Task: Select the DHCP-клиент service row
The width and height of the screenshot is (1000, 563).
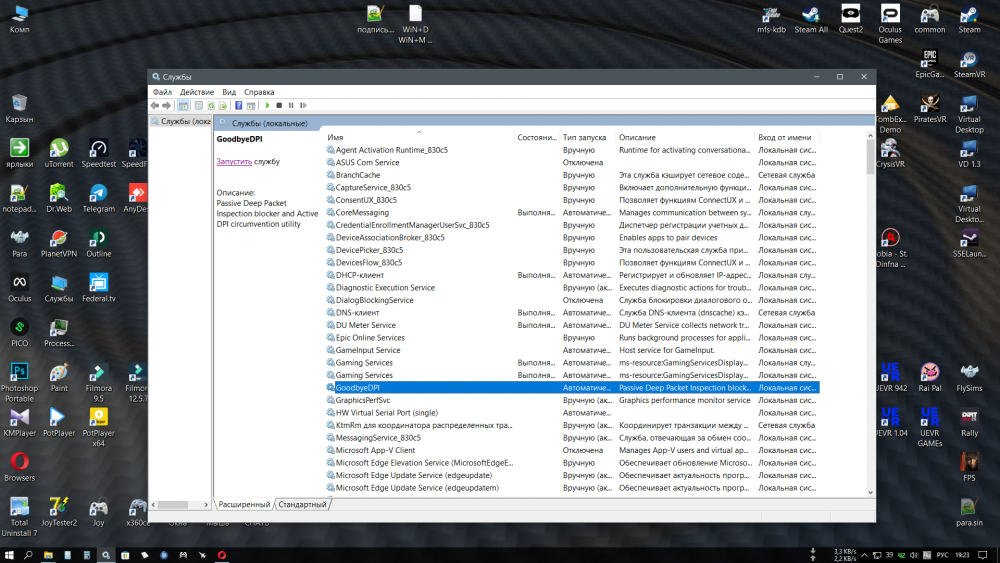Action: pyautogui.click(x=360, y=275)
